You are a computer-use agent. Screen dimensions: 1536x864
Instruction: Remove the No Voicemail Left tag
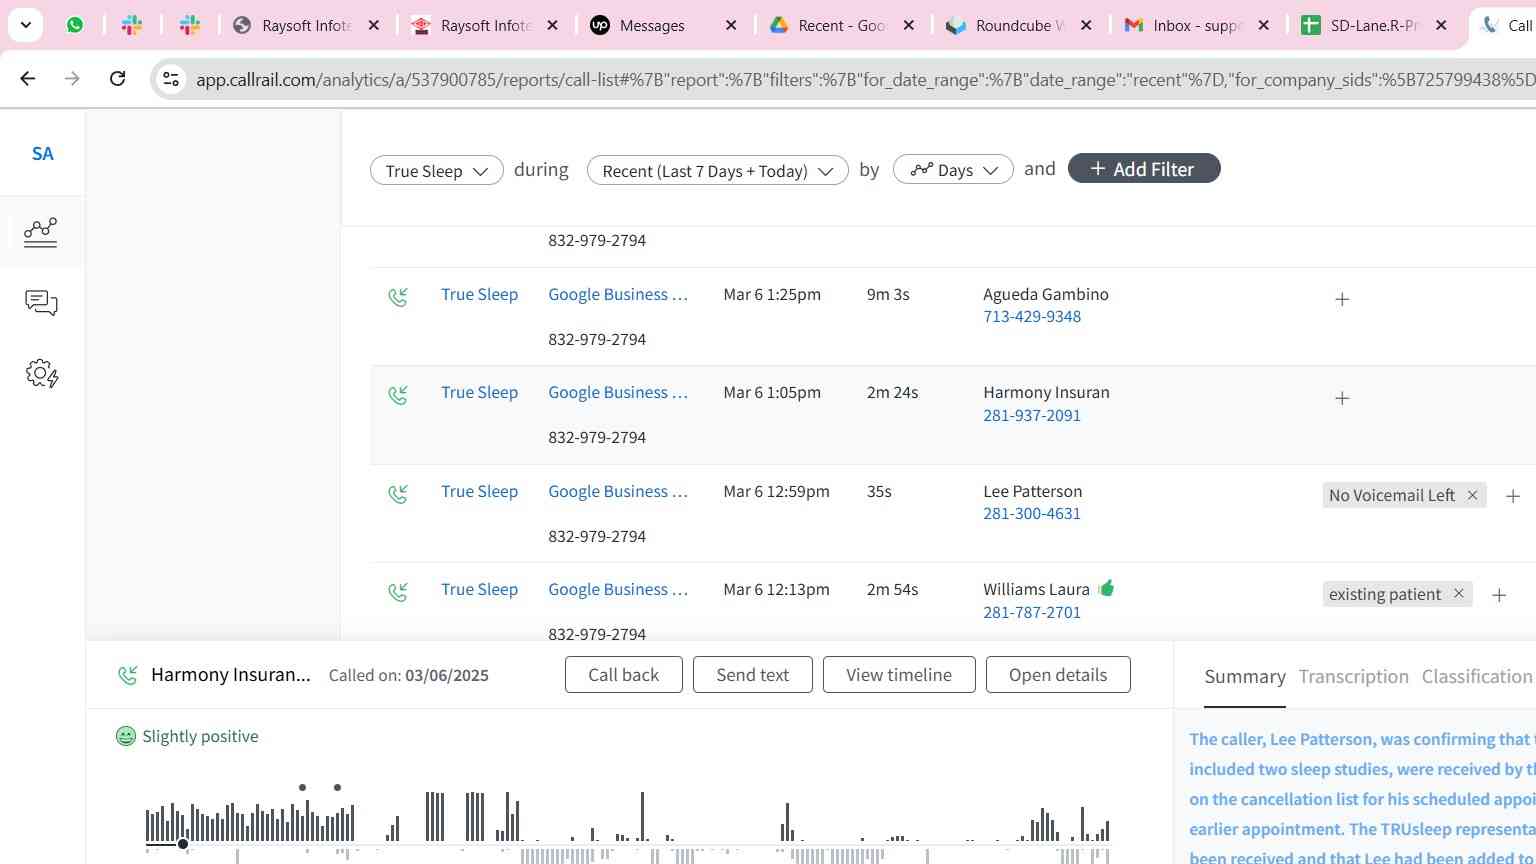(x=1472, y=495)
